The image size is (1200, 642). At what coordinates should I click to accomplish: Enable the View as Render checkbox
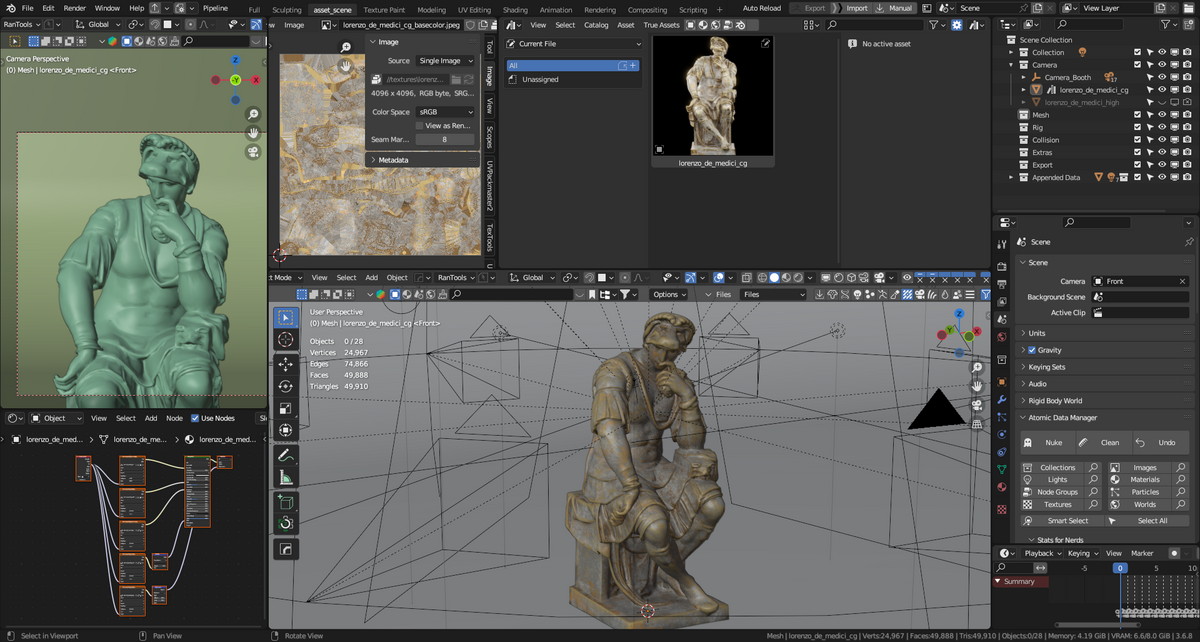click(419, 126)
